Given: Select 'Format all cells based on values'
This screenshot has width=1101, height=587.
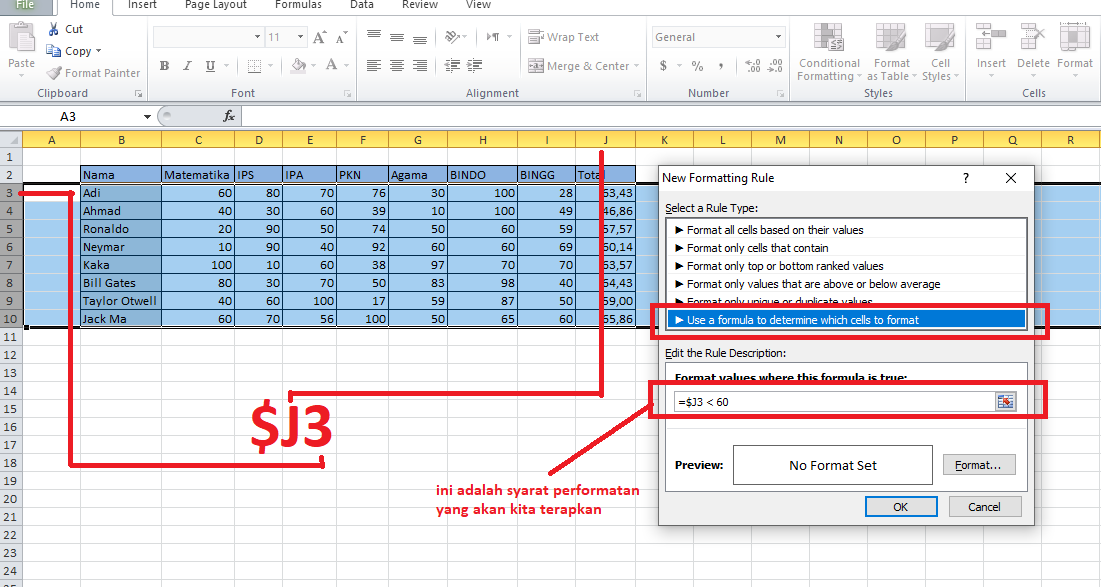Looking at the screenshot, I should [846, 230].
